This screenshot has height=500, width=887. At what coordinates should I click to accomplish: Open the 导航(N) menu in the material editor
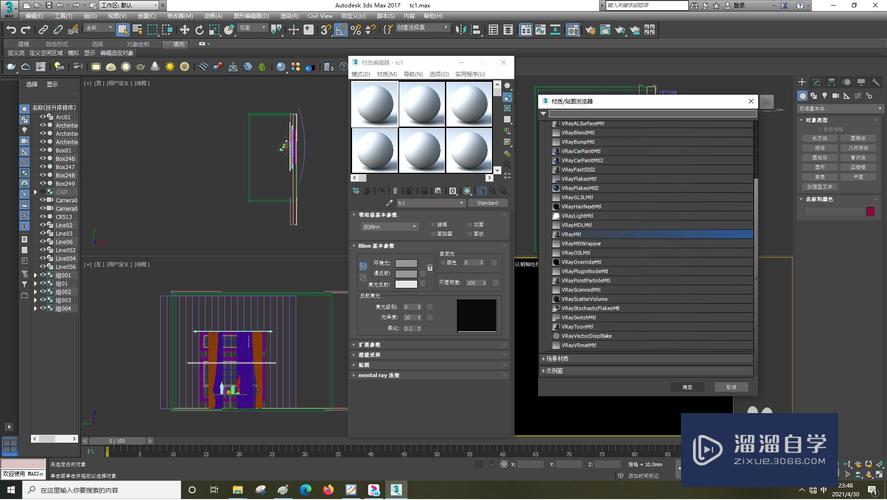click(x=412, y=74)
